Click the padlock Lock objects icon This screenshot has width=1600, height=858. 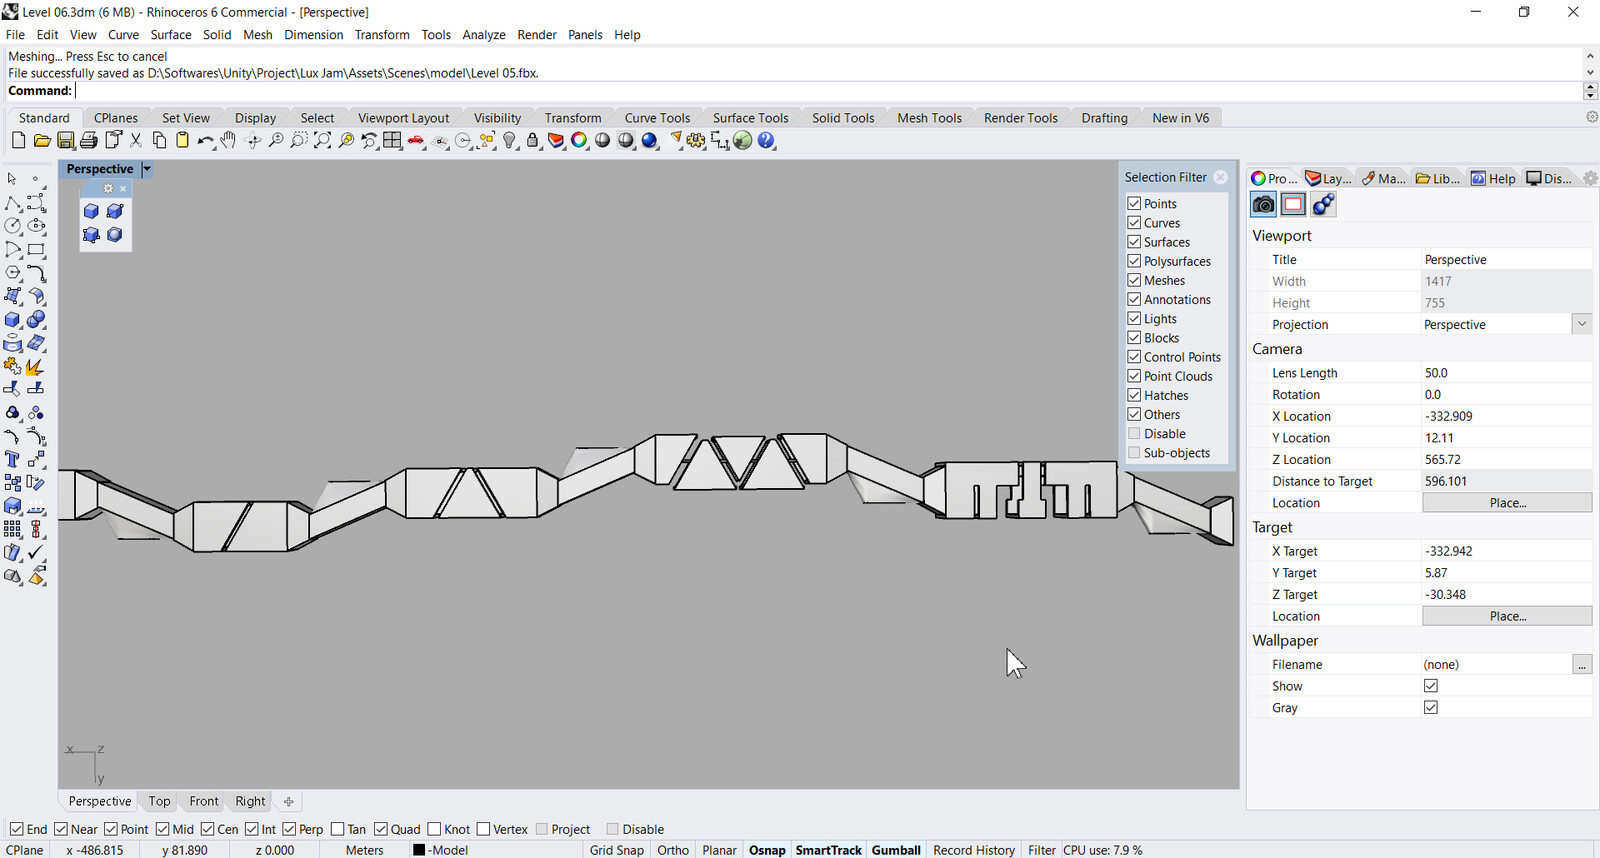(533, 140)
